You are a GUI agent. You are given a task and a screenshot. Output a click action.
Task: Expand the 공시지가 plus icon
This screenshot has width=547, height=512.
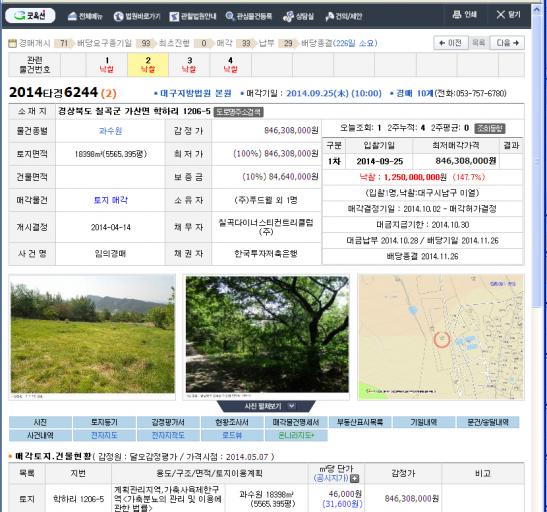pos(354,479)
